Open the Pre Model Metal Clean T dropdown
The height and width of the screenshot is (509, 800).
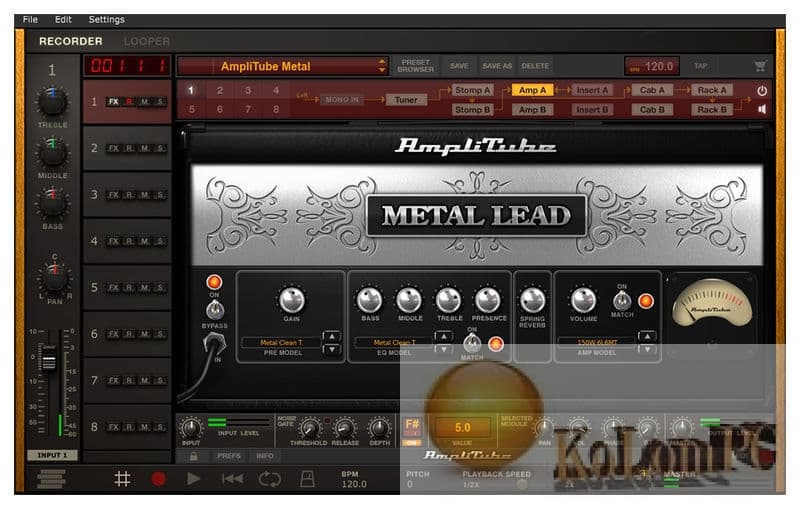coord(281,343)
